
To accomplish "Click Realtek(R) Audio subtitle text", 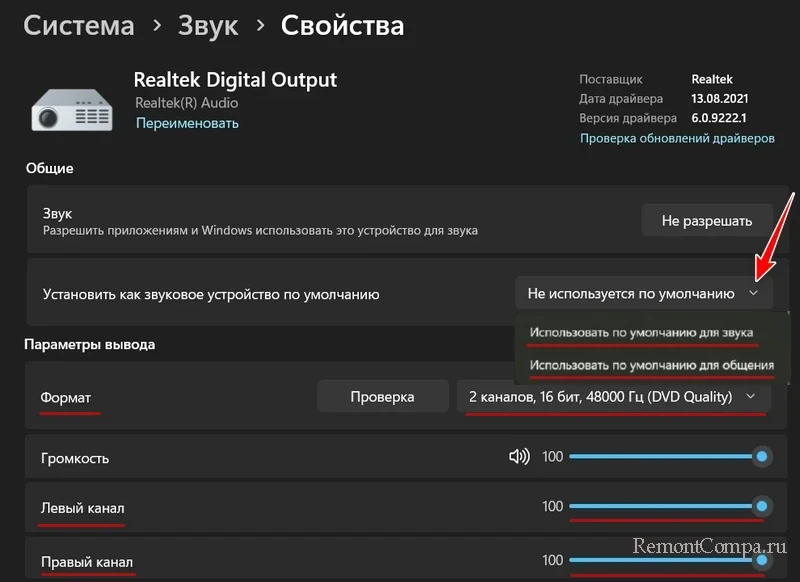I will point(187,103).
